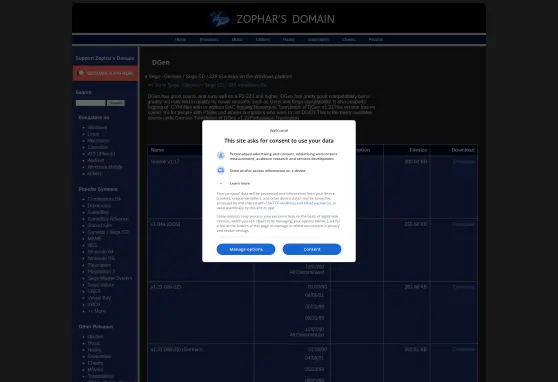Viewport: 558px width, 382px height.
Task: Click the store information device icon
Action: [221, 170]
